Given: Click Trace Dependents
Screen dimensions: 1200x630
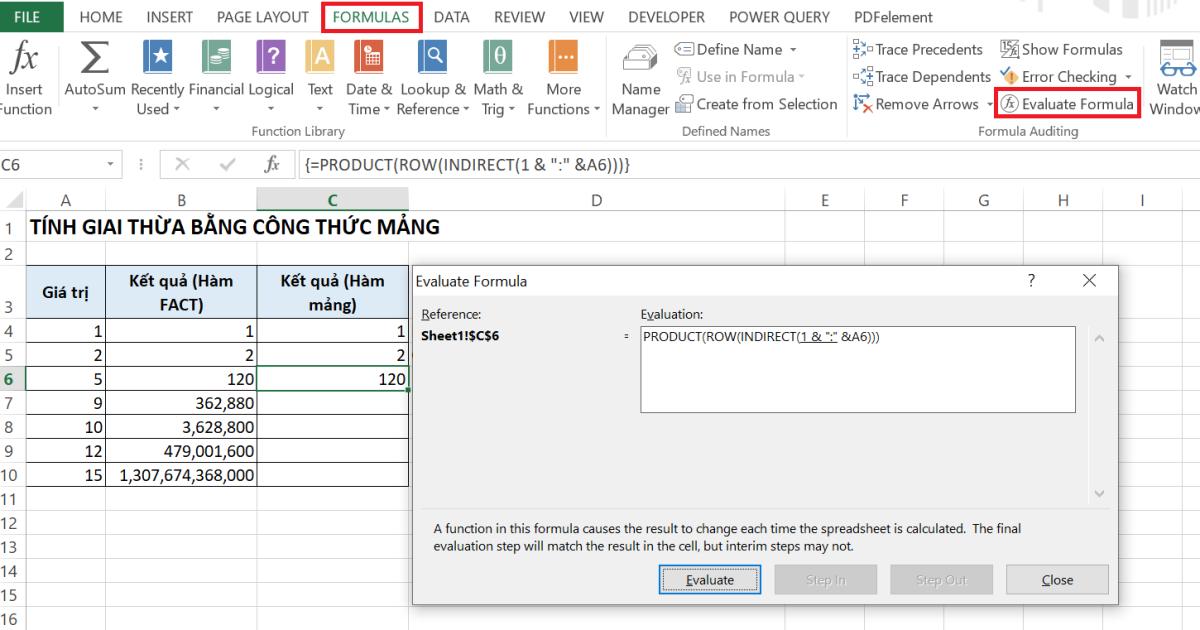Looking at the screenshot, I should click(x=920, y=76).
